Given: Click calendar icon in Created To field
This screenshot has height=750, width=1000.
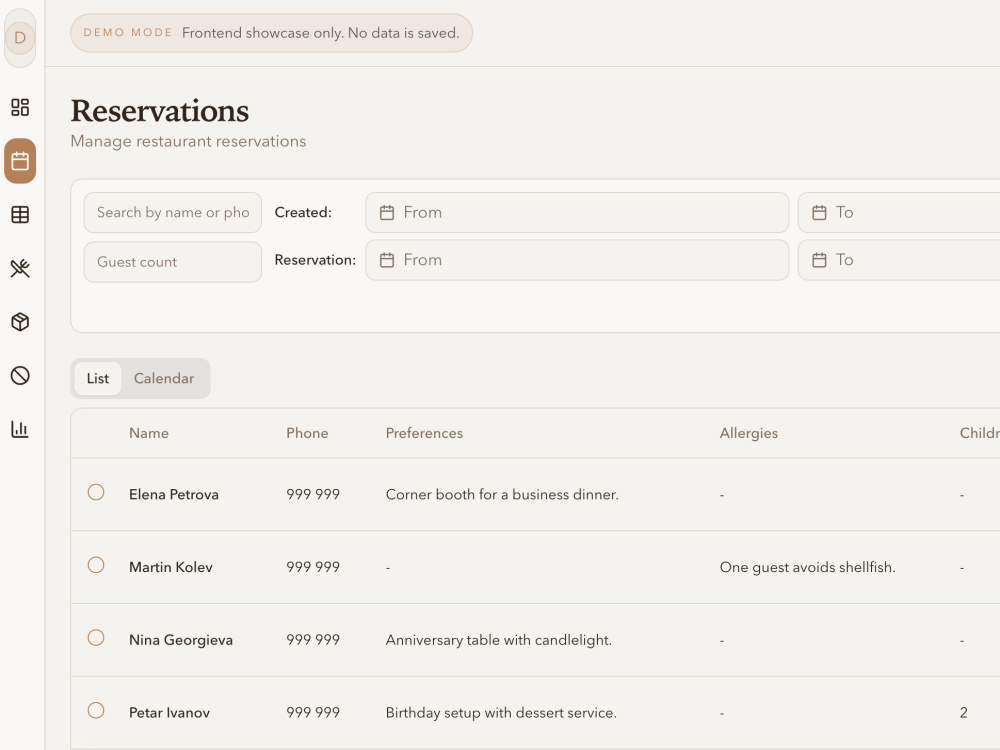Looking at the screenshot, I should 819,212.
